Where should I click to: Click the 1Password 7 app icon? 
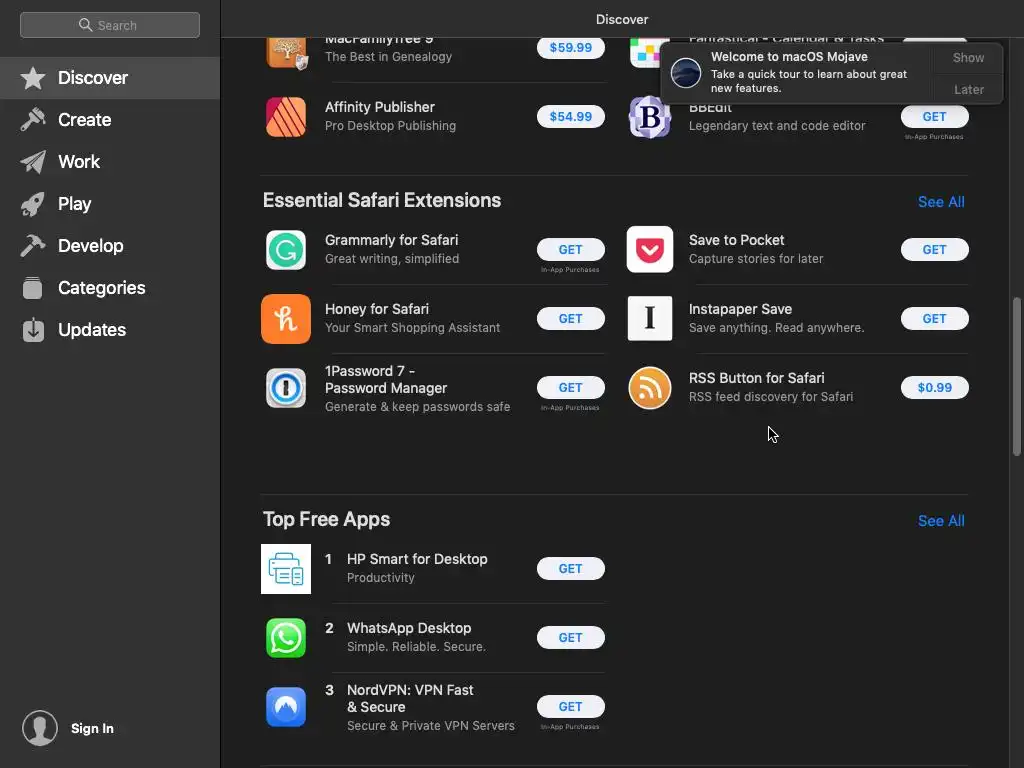click(286, 388)
